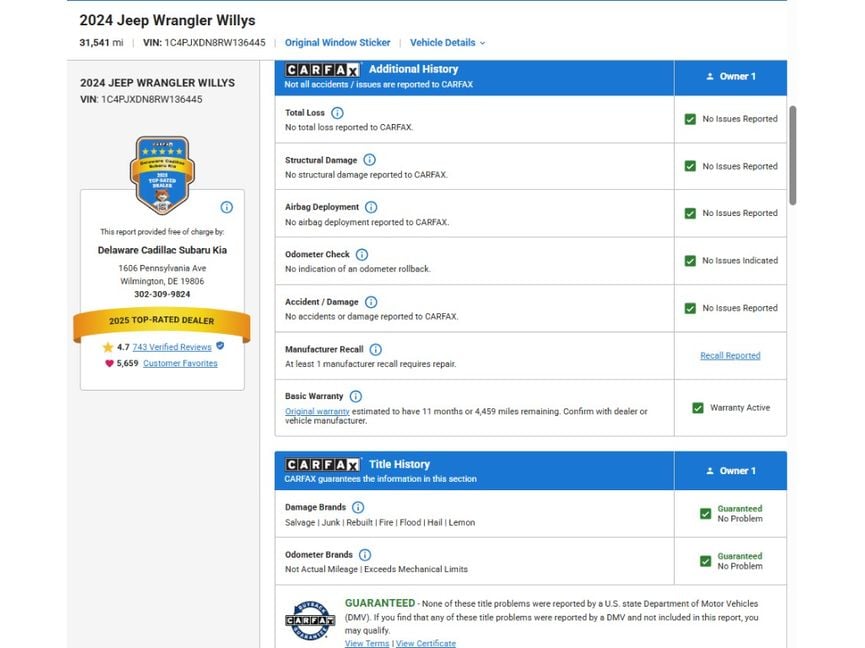Screen dimensions: 865x648
Task: Click the CARFAX logo in Title History header
Action: (x=322, y=465)
